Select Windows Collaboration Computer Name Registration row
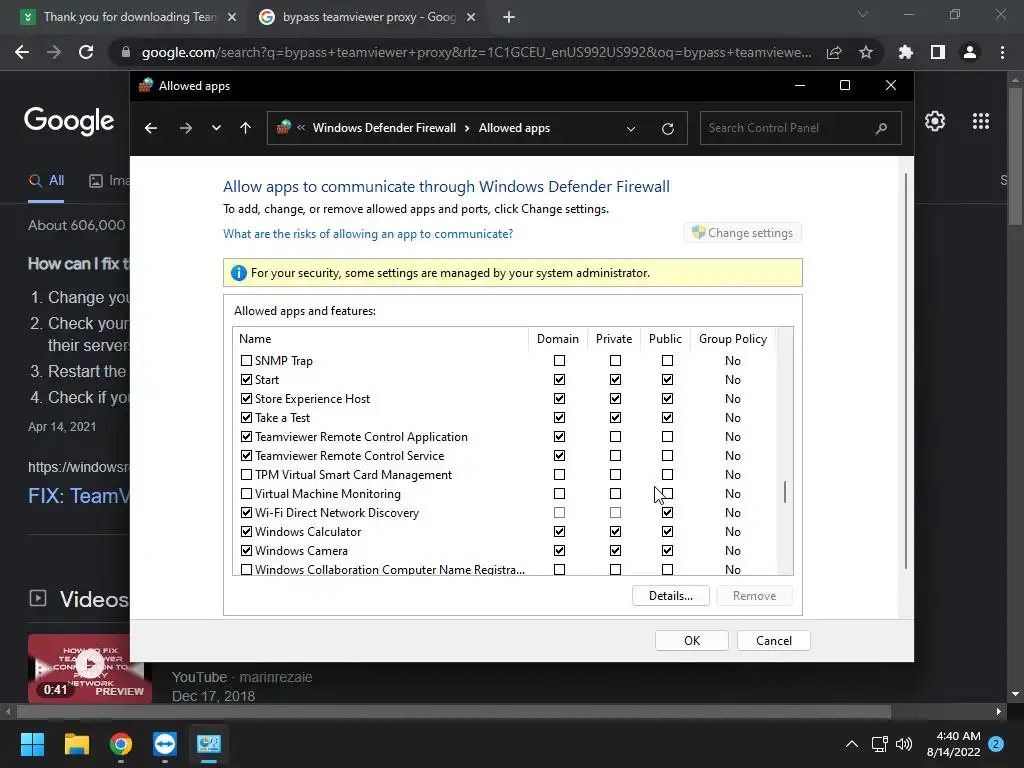 click(505, 569)
